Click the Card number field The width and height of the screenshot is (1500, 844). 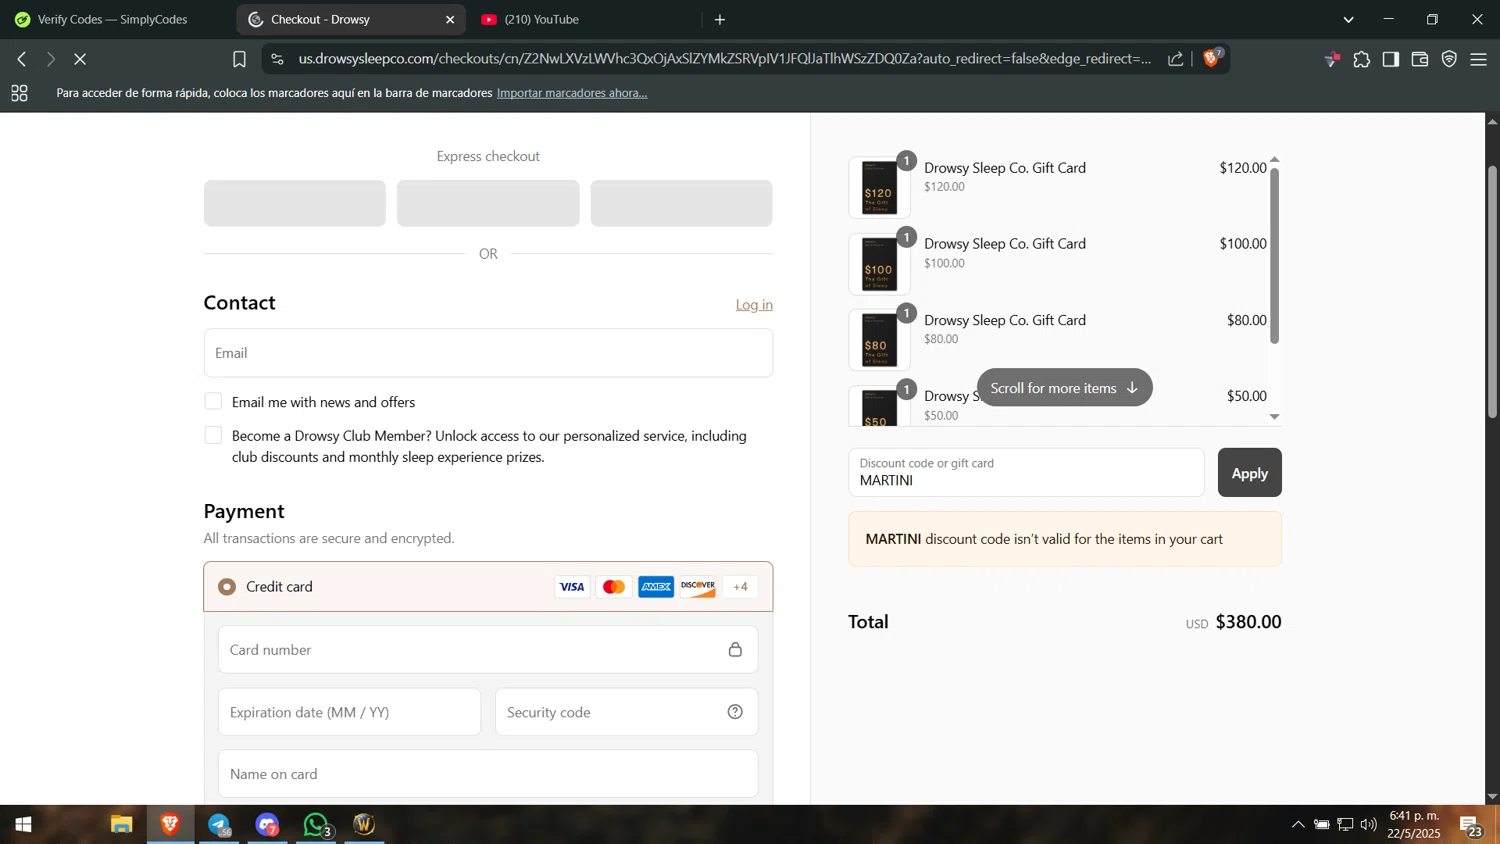[x=488, y=650]
